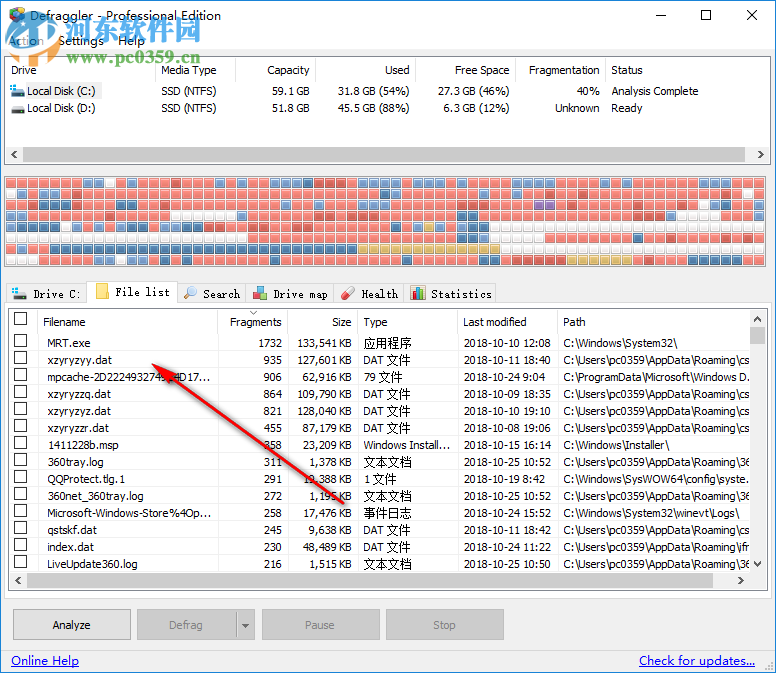Viewport: 776px width, 673px height.
Task: Select the MRT.exe file name
Action: (69, 343)
